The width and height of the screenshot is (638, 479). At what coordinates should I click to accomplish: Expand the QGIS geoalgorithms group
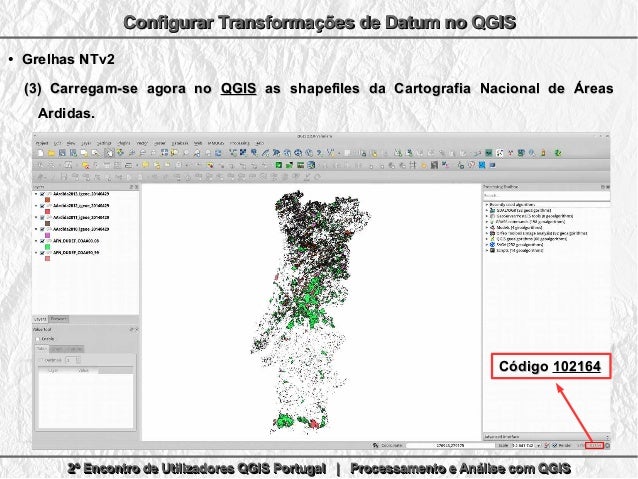pos(487,239)
